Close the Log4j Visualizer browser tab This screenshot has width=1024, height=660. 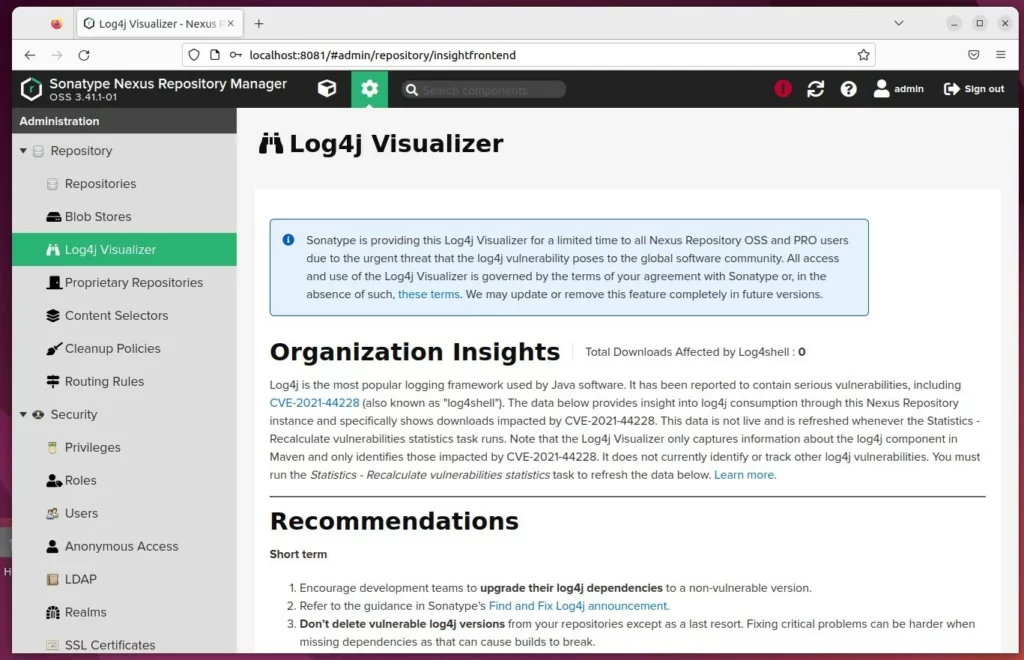231,24
